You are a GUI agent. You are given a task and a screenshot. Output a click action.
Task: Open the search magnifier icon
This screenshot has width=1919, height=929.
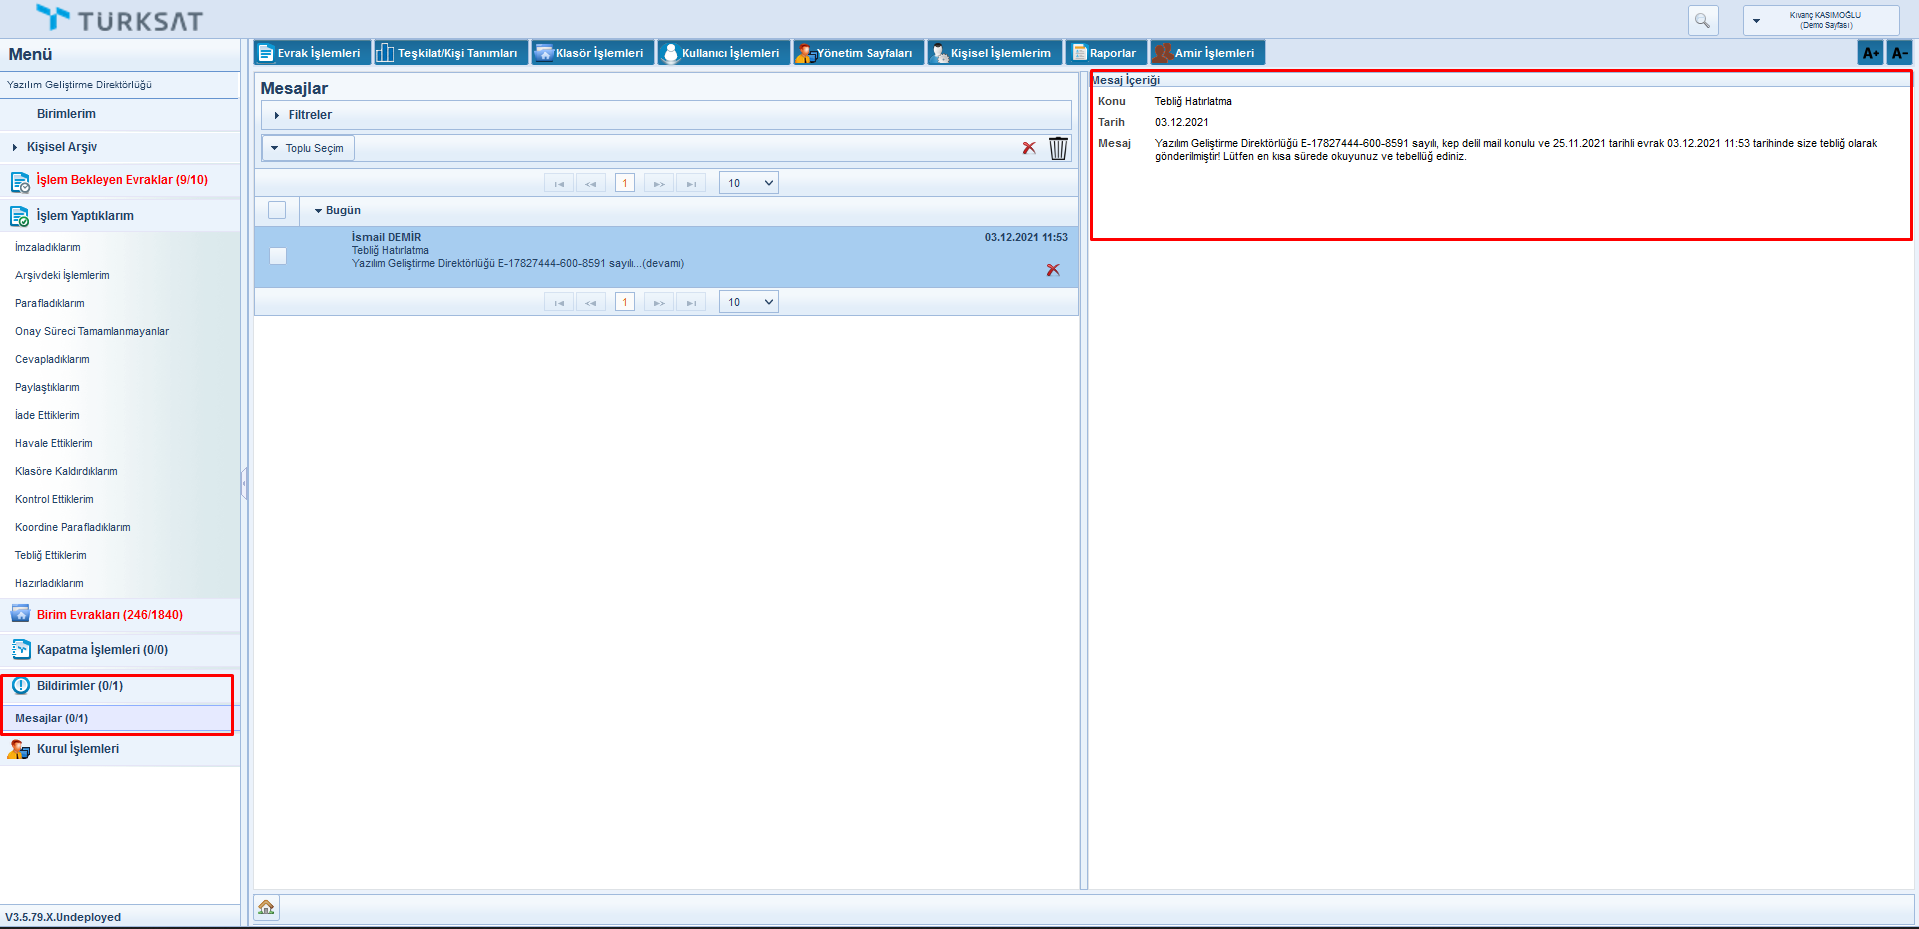[1702, 20]
